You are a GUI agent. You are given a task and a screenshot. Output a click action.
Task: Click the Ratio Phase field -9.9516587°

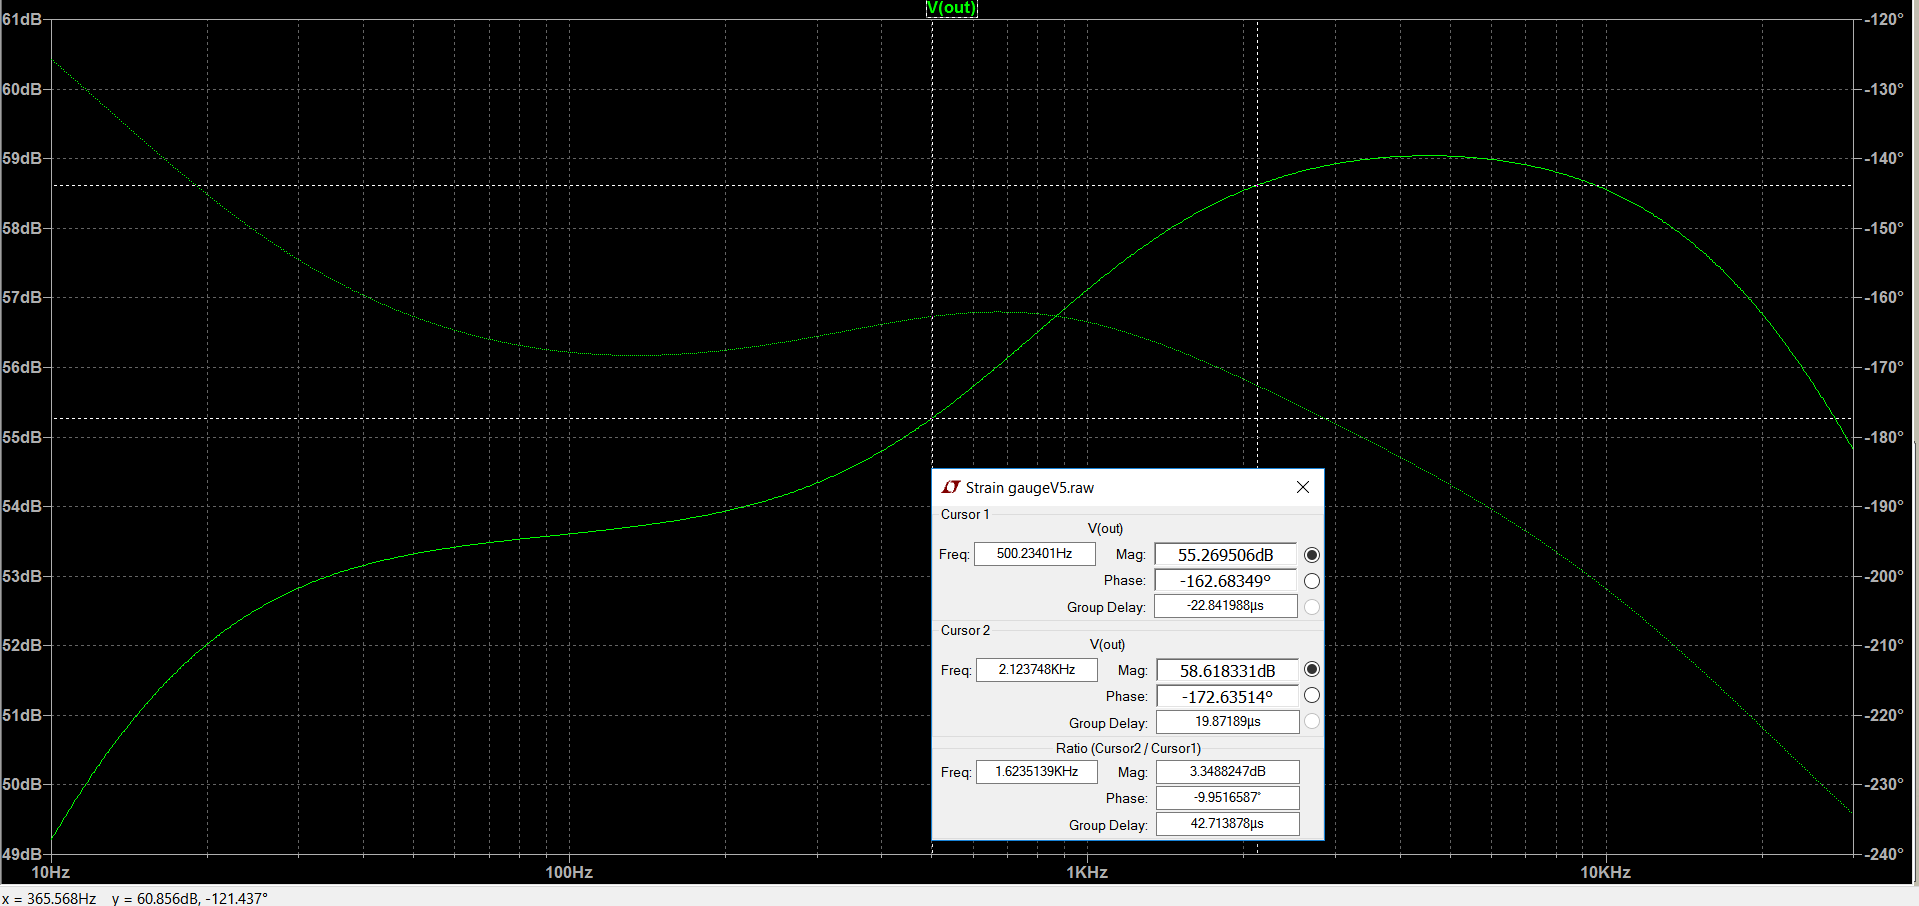coord(1228,798)
